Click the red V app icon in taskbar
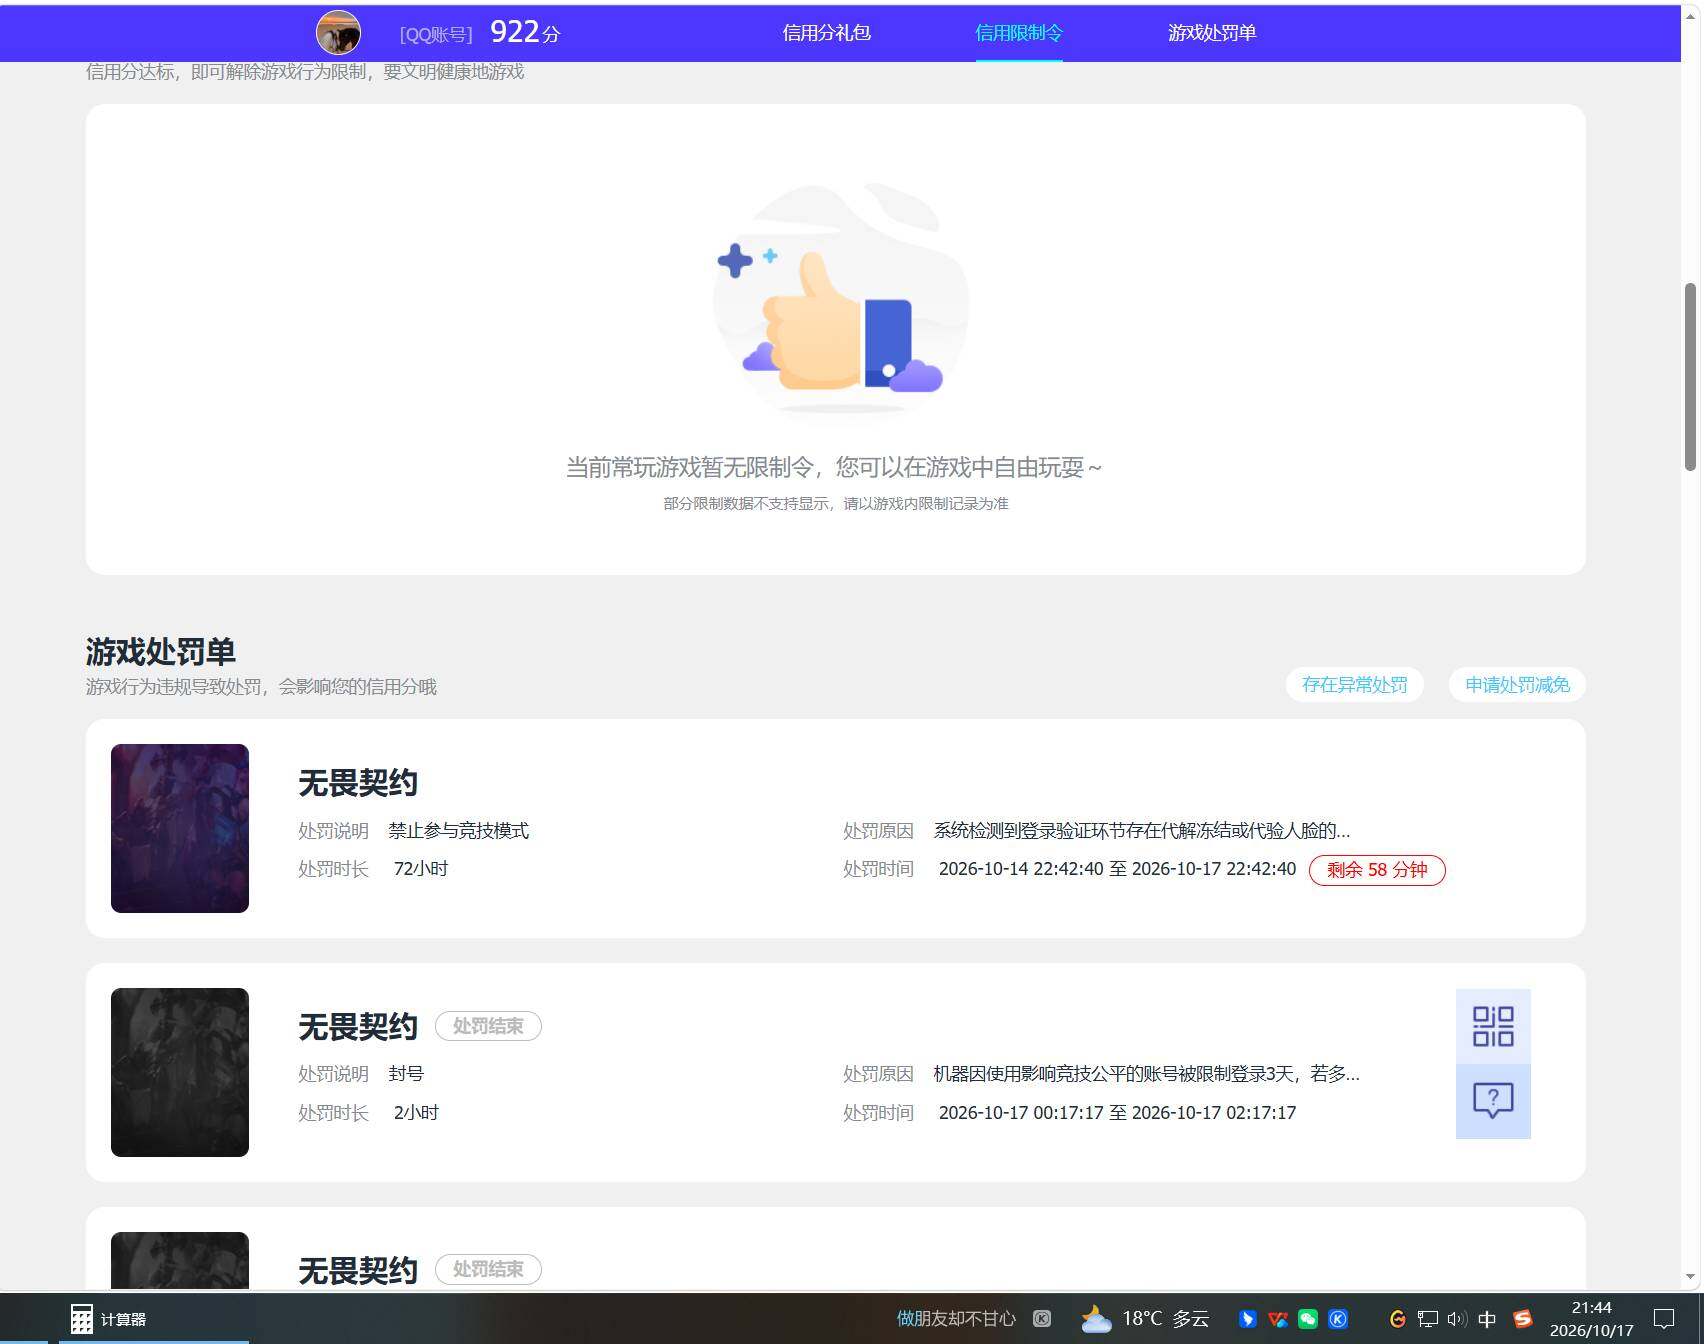Viewport: 1704px width, 1344px height. pyautogui.click(x=1277, y=1319)
